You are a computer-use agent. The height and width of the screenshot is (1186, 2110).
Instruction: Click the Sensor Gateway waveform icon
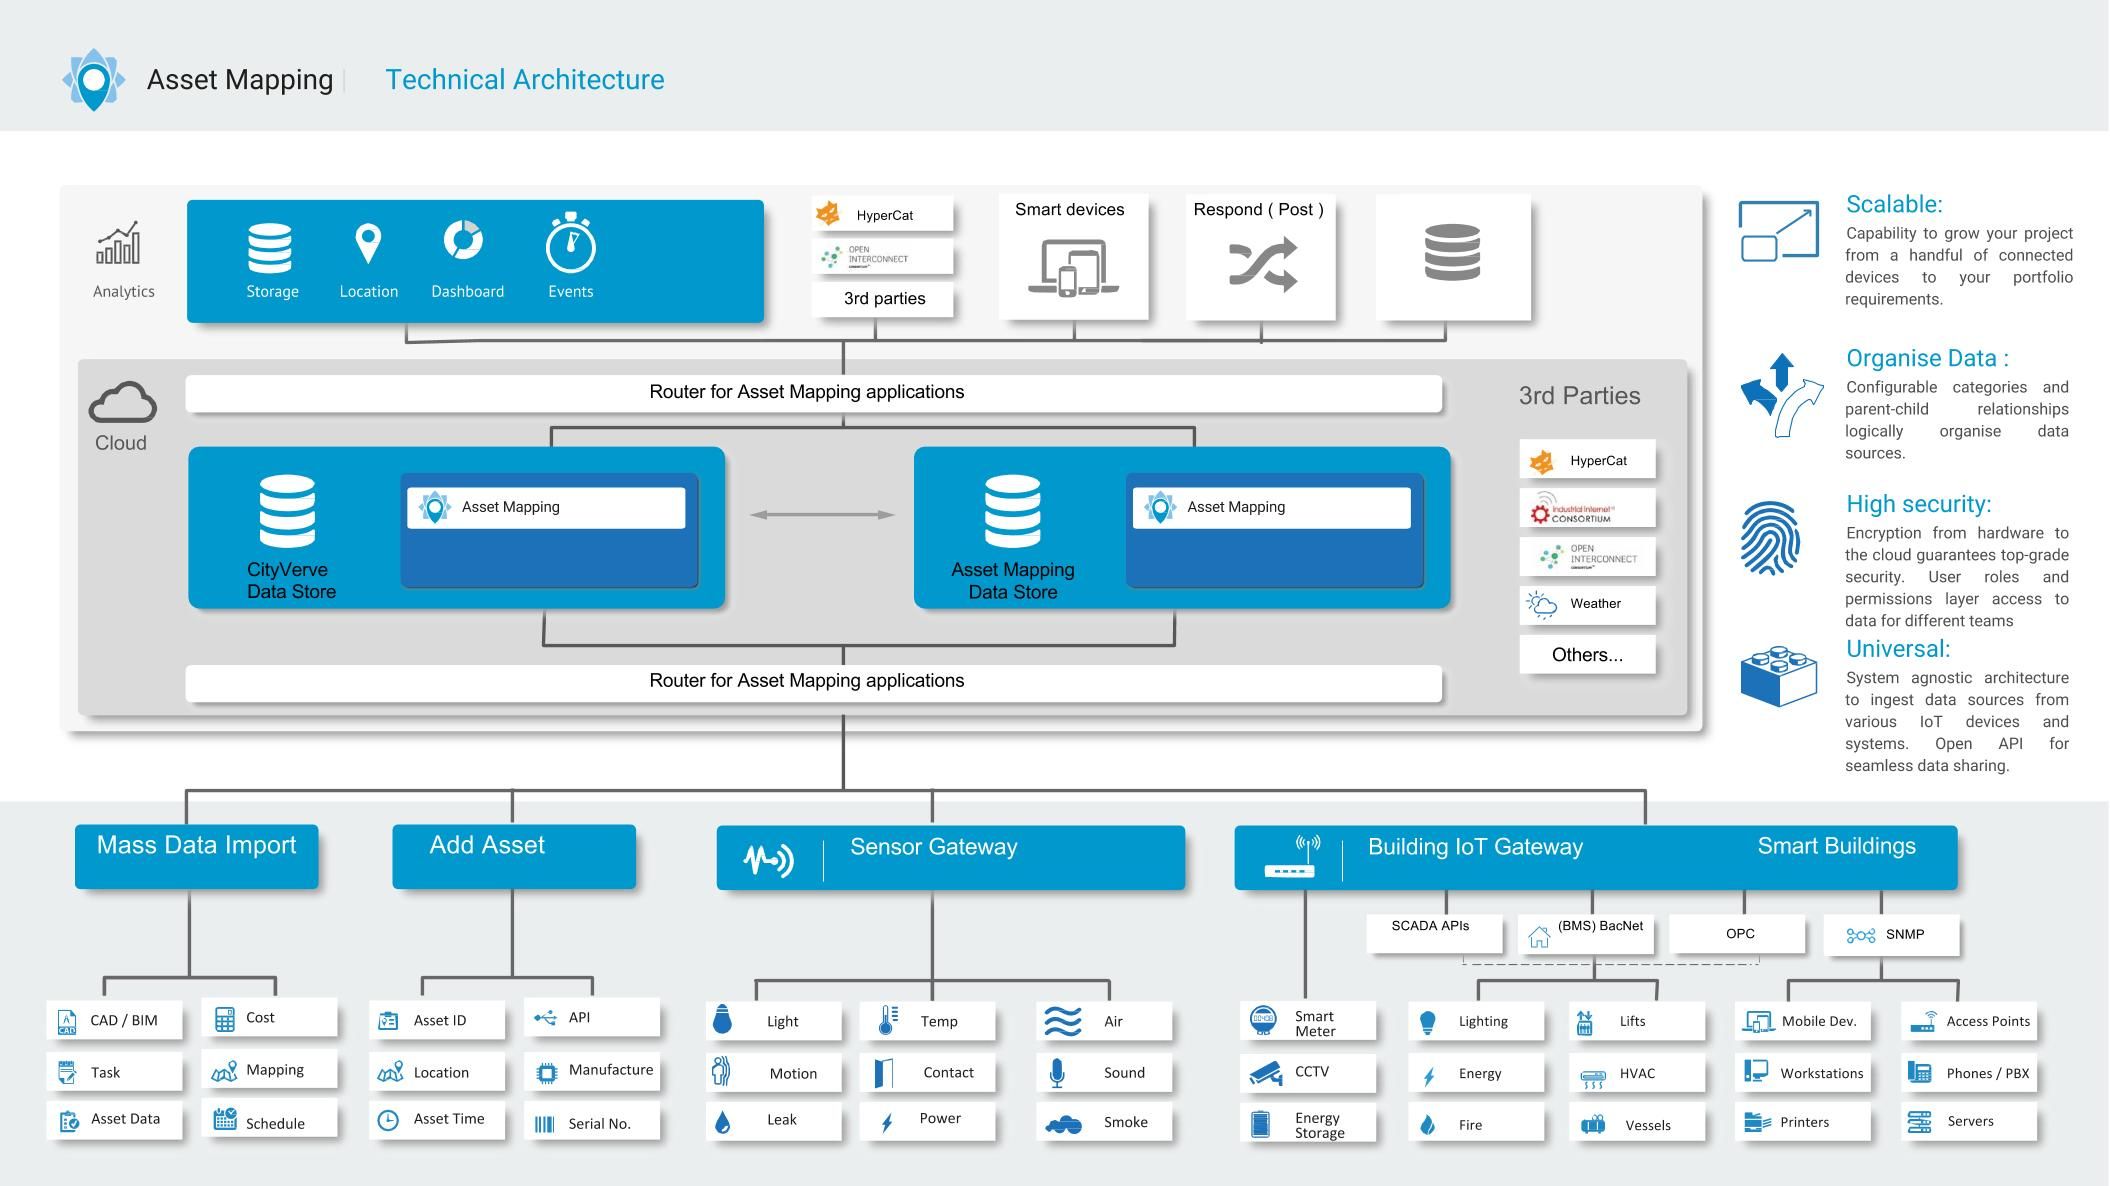pos(768,859)
